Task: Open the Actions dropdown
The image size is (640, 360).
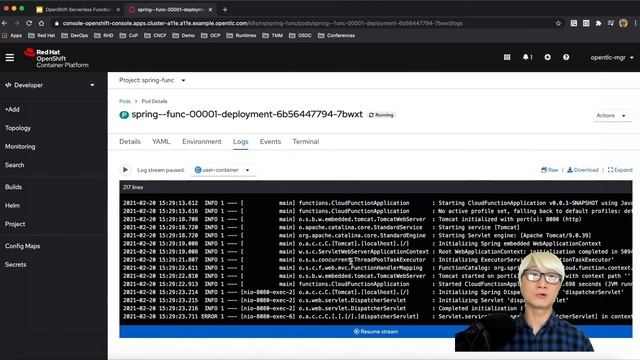Action: pyautogui.click(x=611, y=116)
